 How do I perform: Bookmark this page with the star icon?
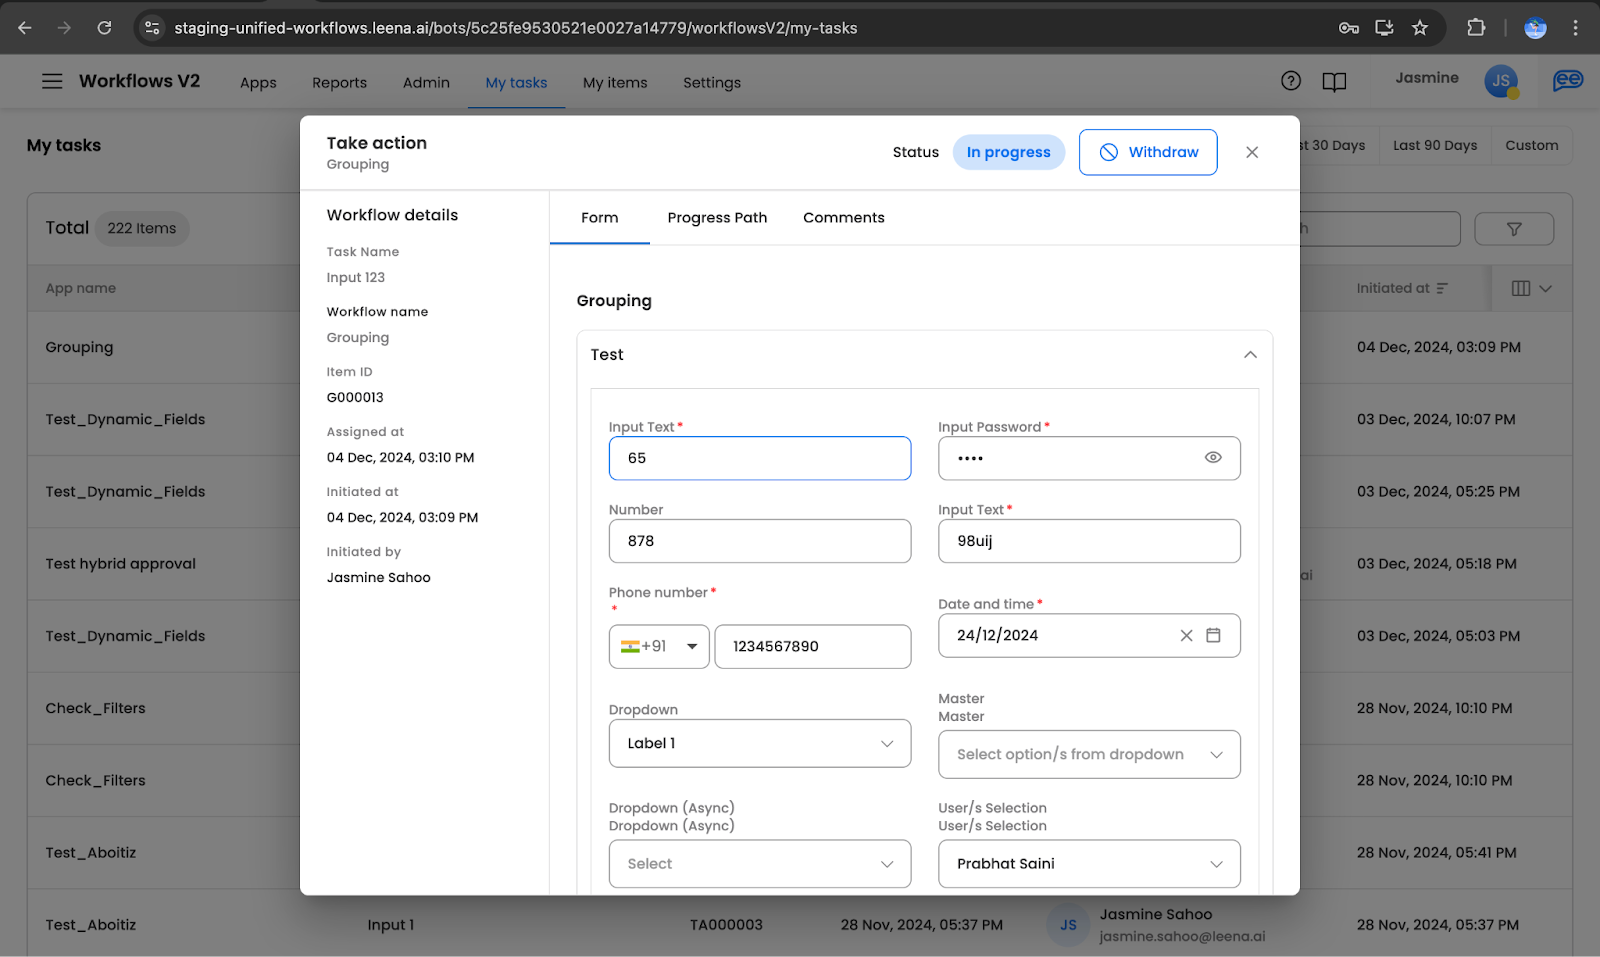1420,28
